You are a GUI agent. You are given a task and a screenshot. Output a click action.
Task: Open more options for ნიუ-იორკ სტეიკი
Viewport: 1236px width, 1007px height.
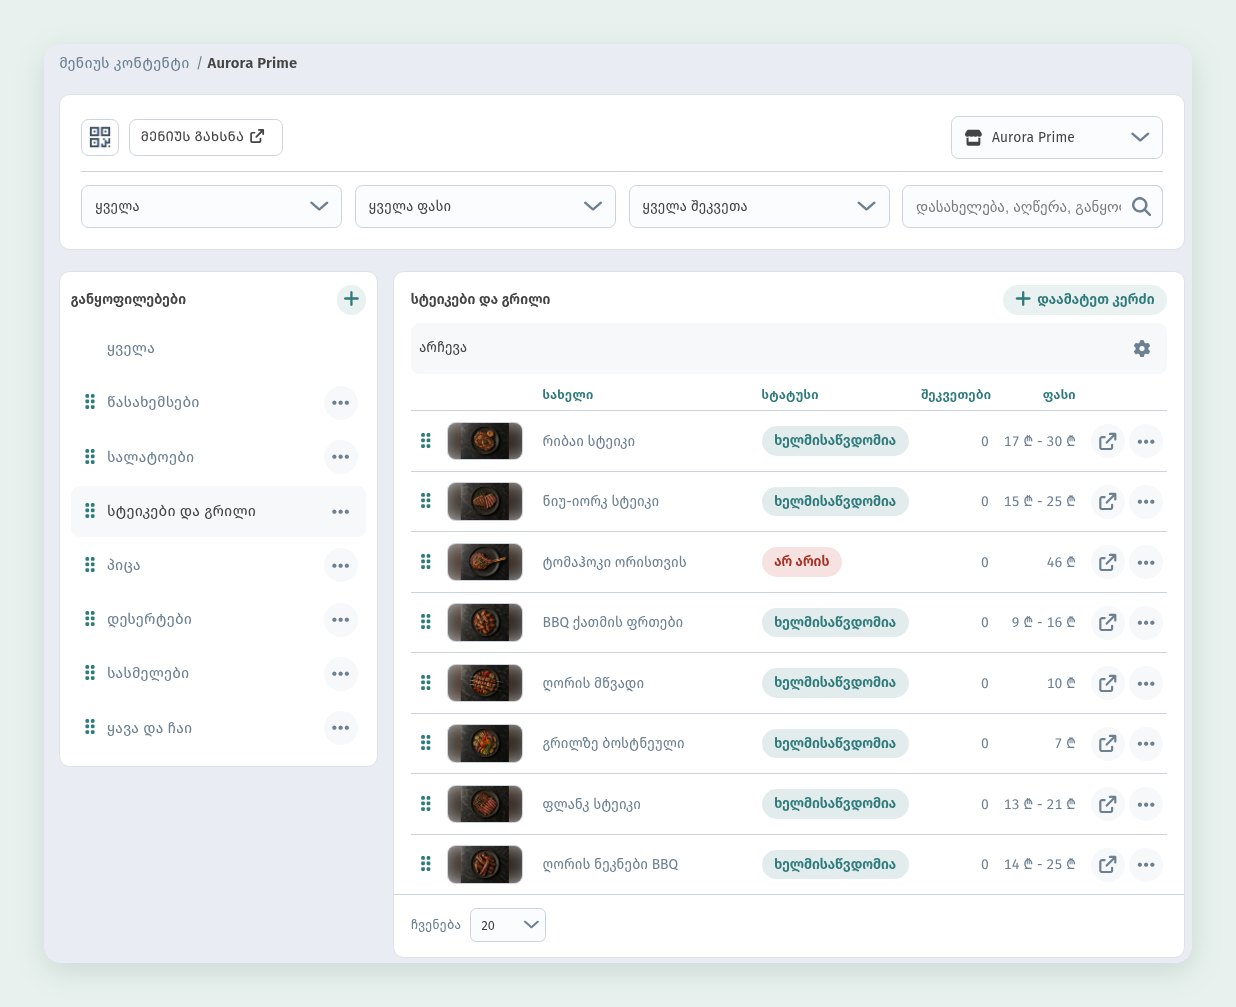coord(1146,502)
